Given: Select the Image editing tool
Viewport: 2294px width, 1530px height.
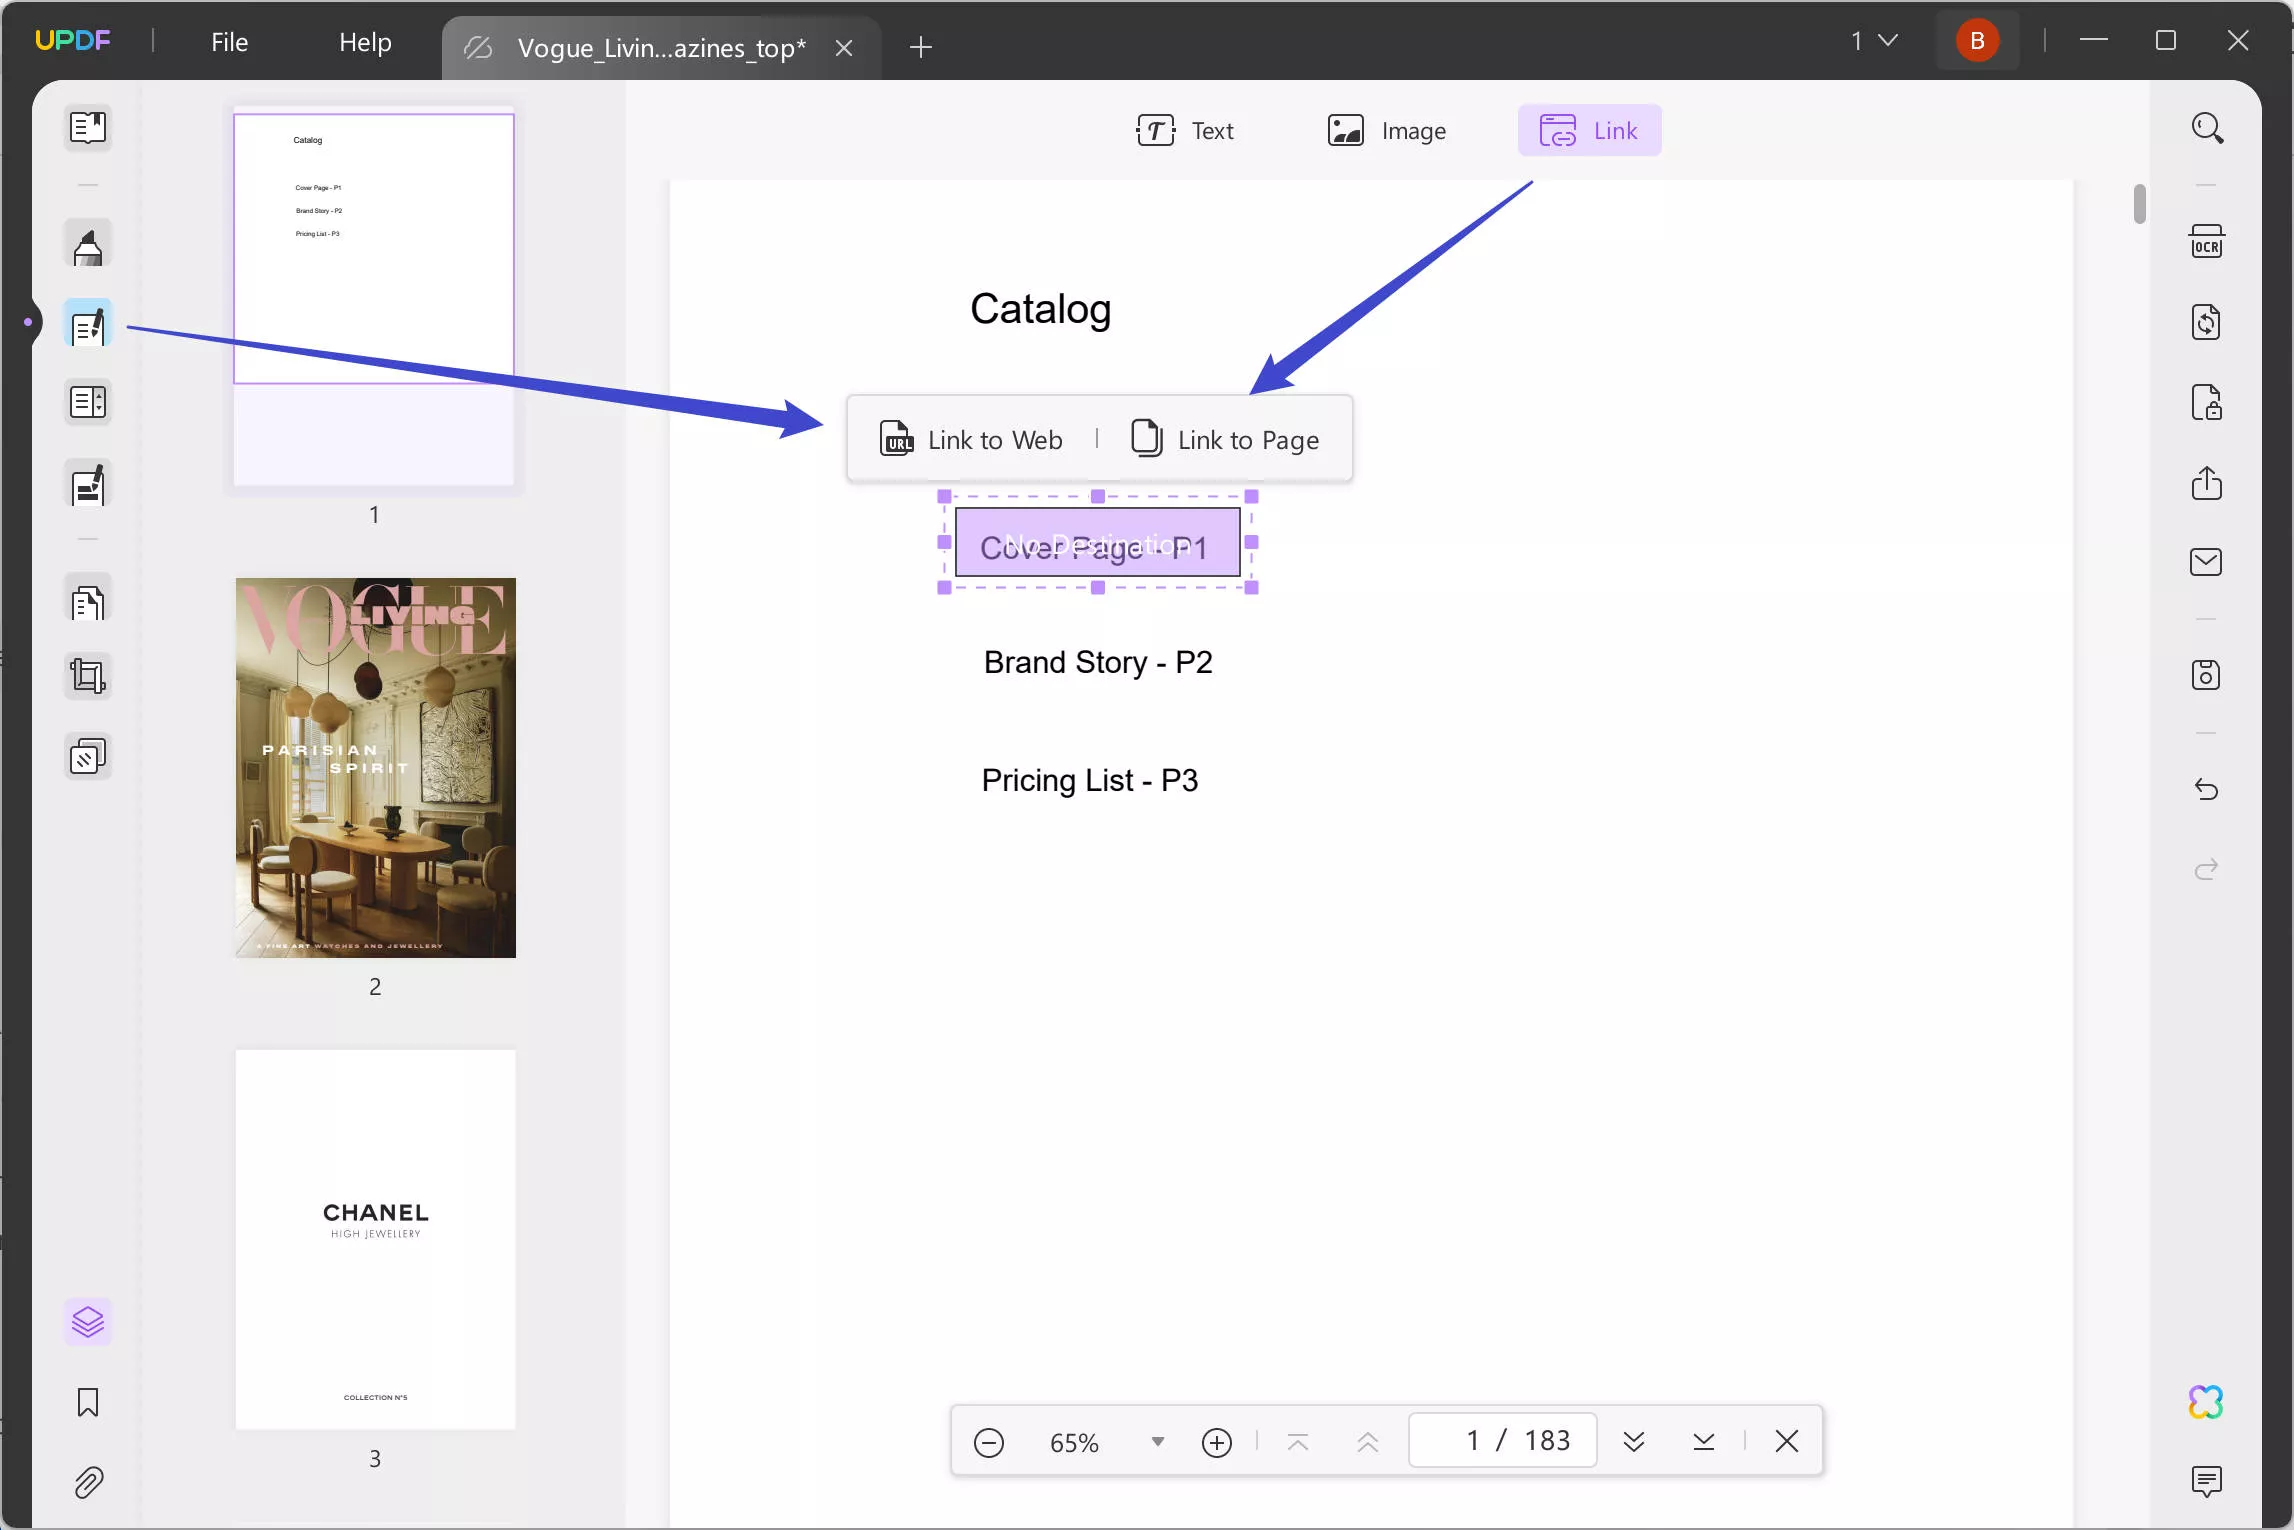Looking at the screenshot, I should point(1388,130).
